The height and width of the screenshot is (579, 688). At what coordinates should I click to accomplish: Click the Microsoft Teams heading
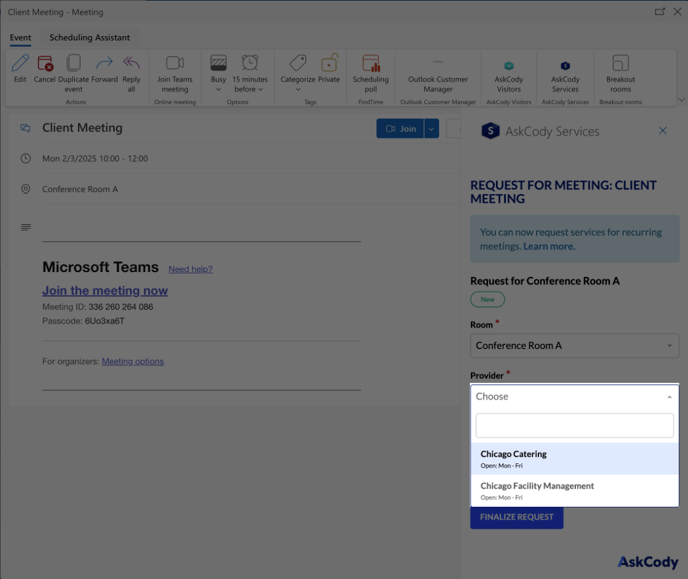tap(100, 267)
